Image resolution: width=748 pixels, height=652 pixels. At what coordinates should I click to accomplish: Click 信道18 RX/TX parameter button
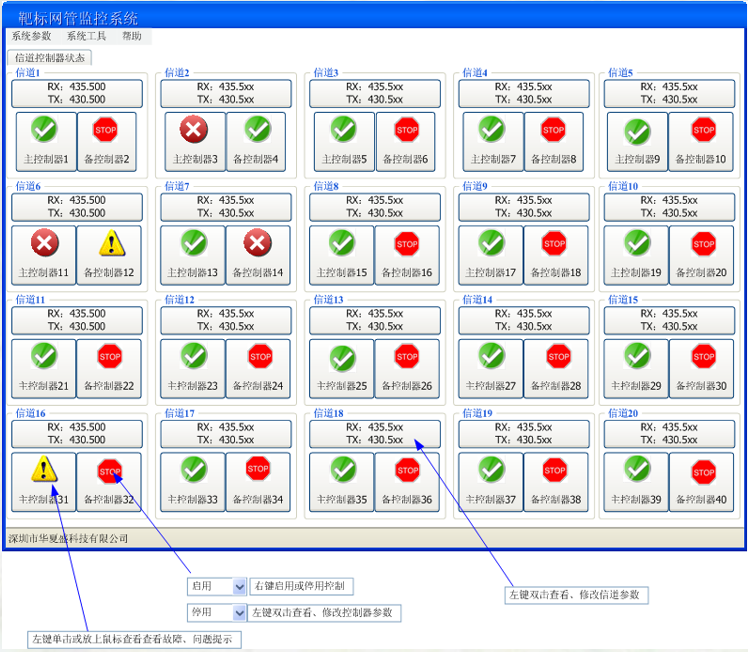point(374,433)
